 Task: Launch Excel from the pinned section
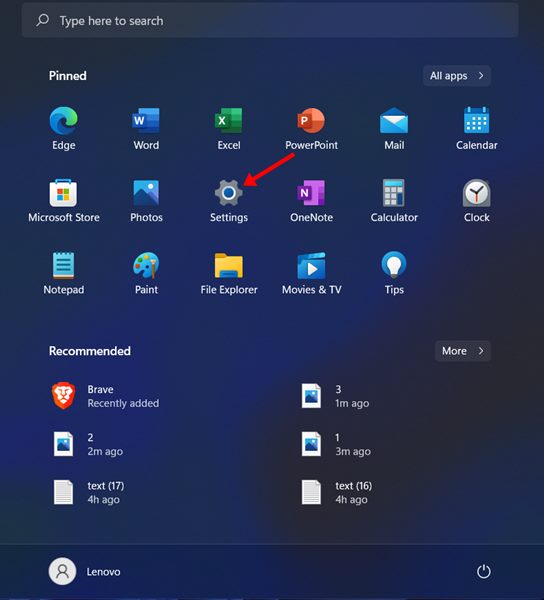pyautogui.click(x=229, y=129)
